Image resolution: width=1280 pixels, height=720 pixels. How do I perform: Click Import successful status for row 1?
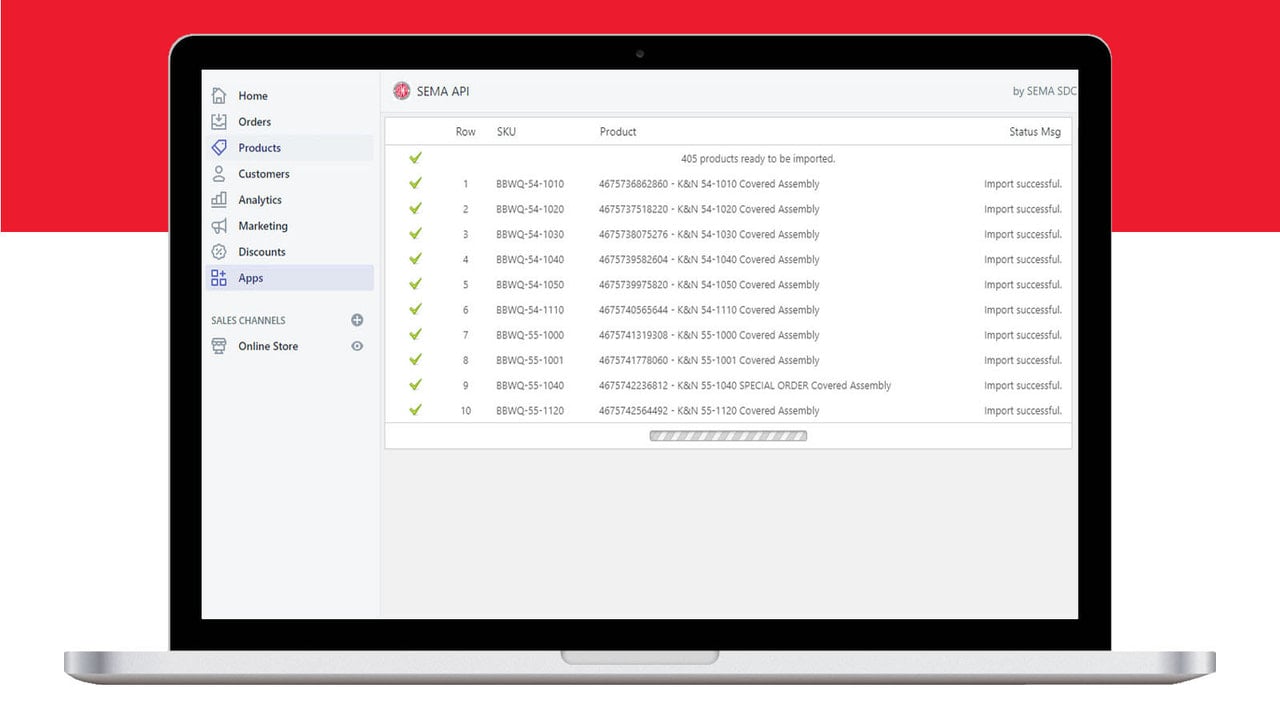(x=1023, y=184)
